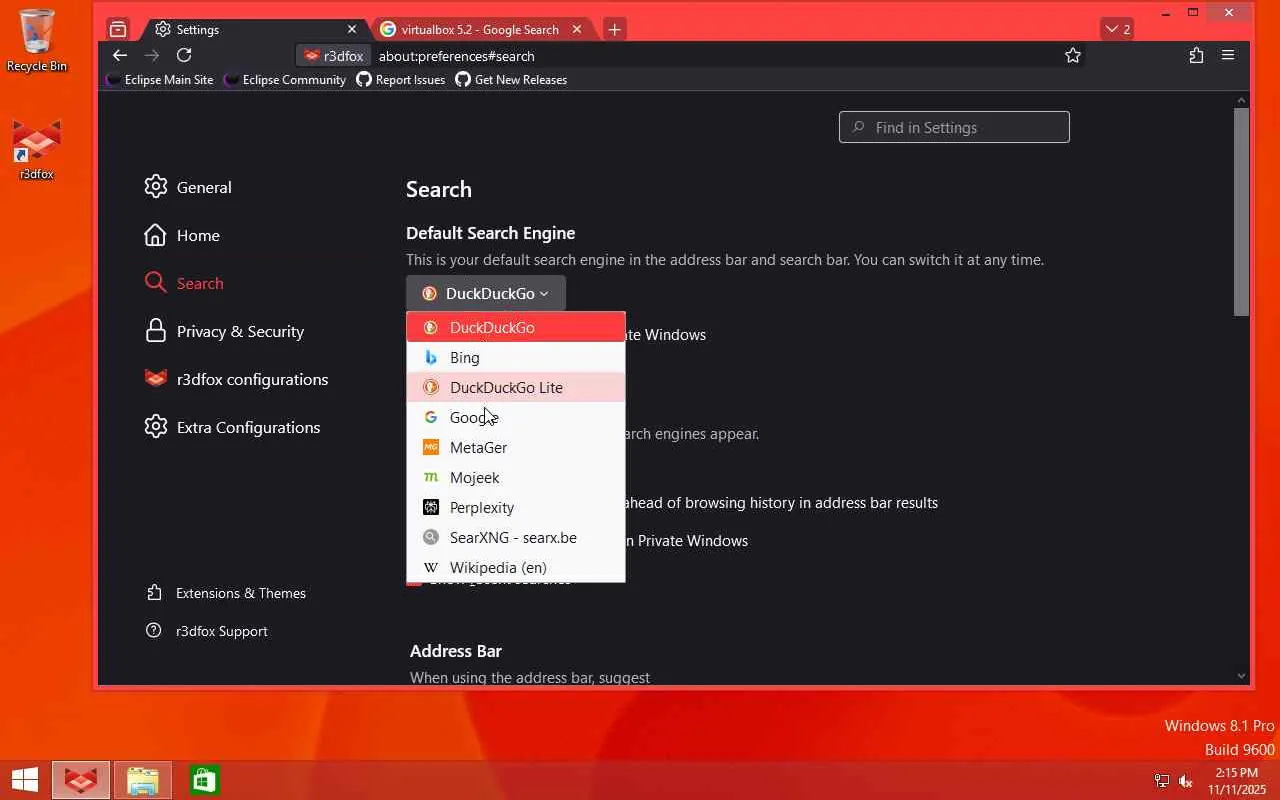Close the virtualbox 5.2 Google Search tab
This screenshot has height=800, width=1280.
(578, 29)
